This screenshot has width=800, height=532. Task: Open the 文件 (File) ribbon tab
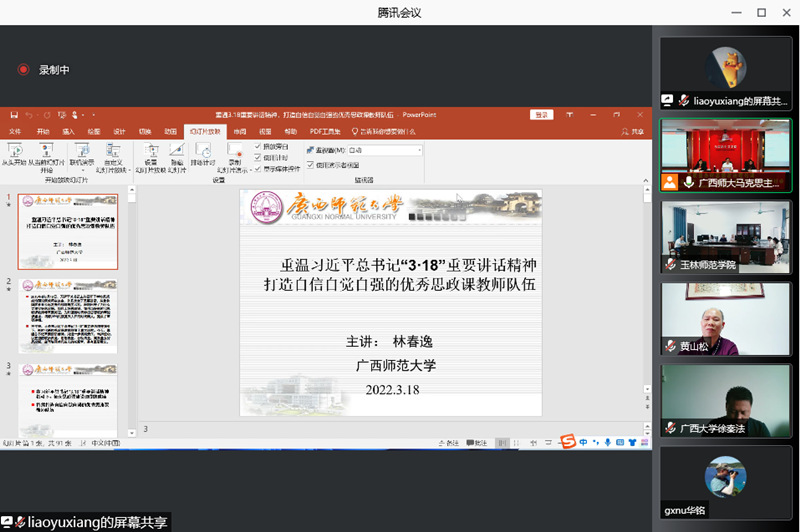click(x=15, y=131)
